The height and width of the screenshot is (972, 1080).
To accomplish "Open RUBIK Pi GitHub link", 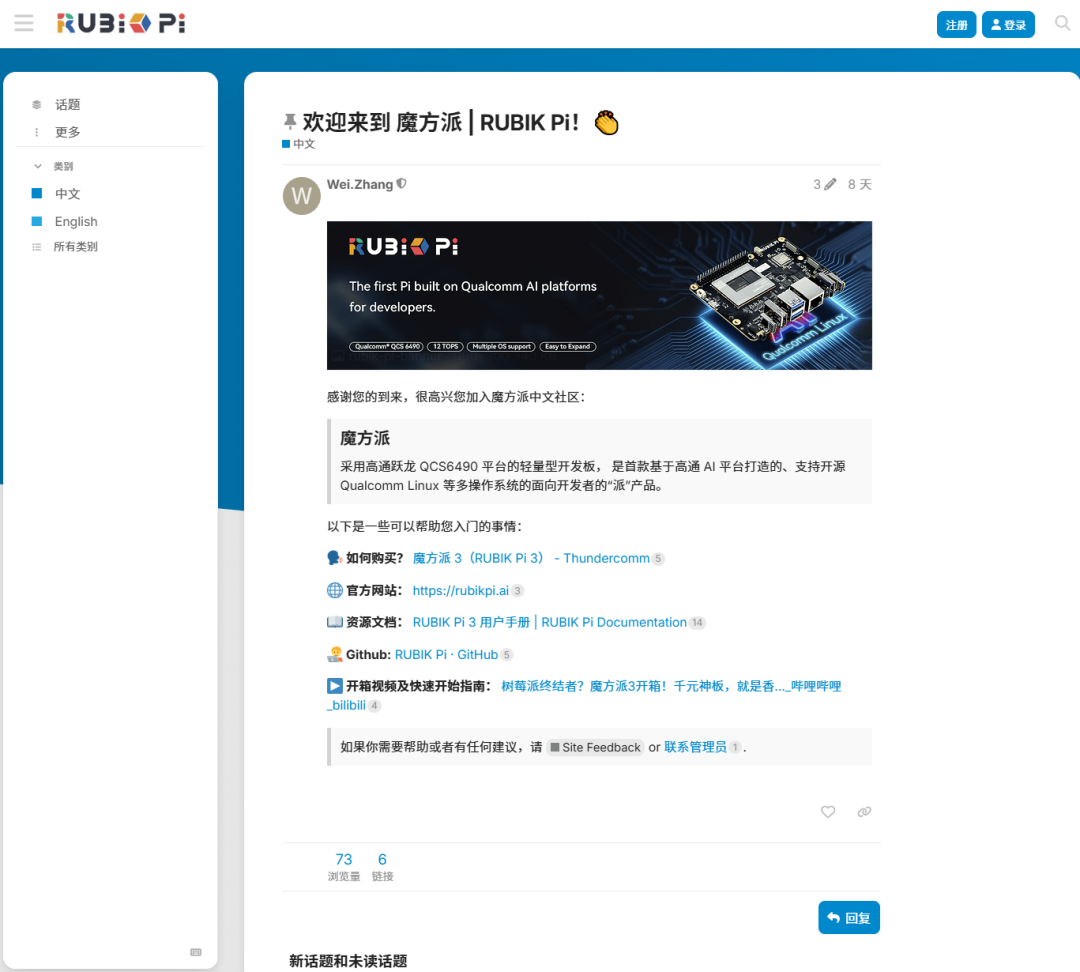I will tap(446, 654).
